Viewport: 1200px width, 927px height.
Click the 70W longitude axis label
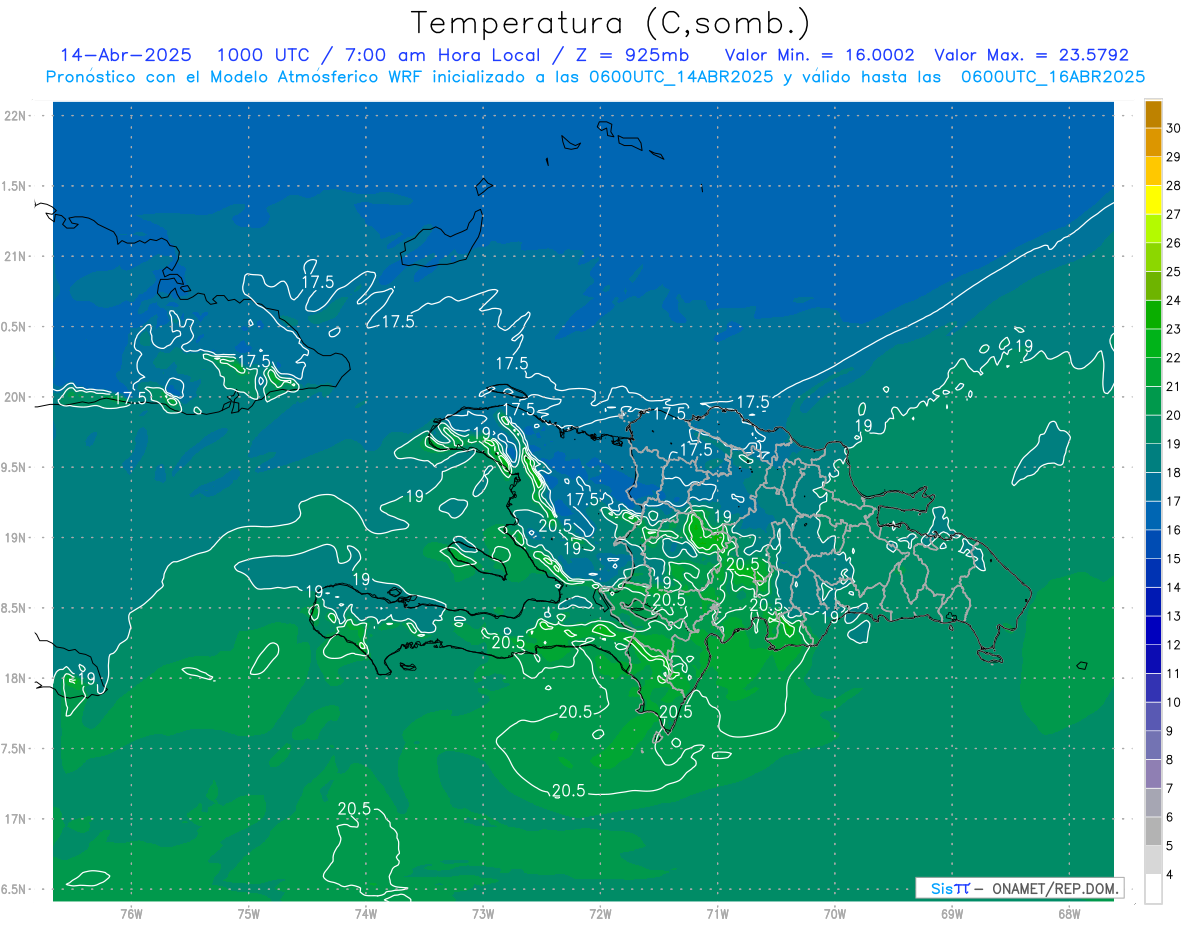(x=834, y=913)
